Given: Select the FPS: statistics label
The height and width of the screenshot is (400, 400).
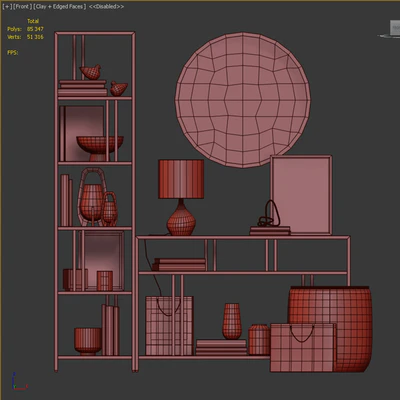Looking at the screenshot, I should 13,52.
